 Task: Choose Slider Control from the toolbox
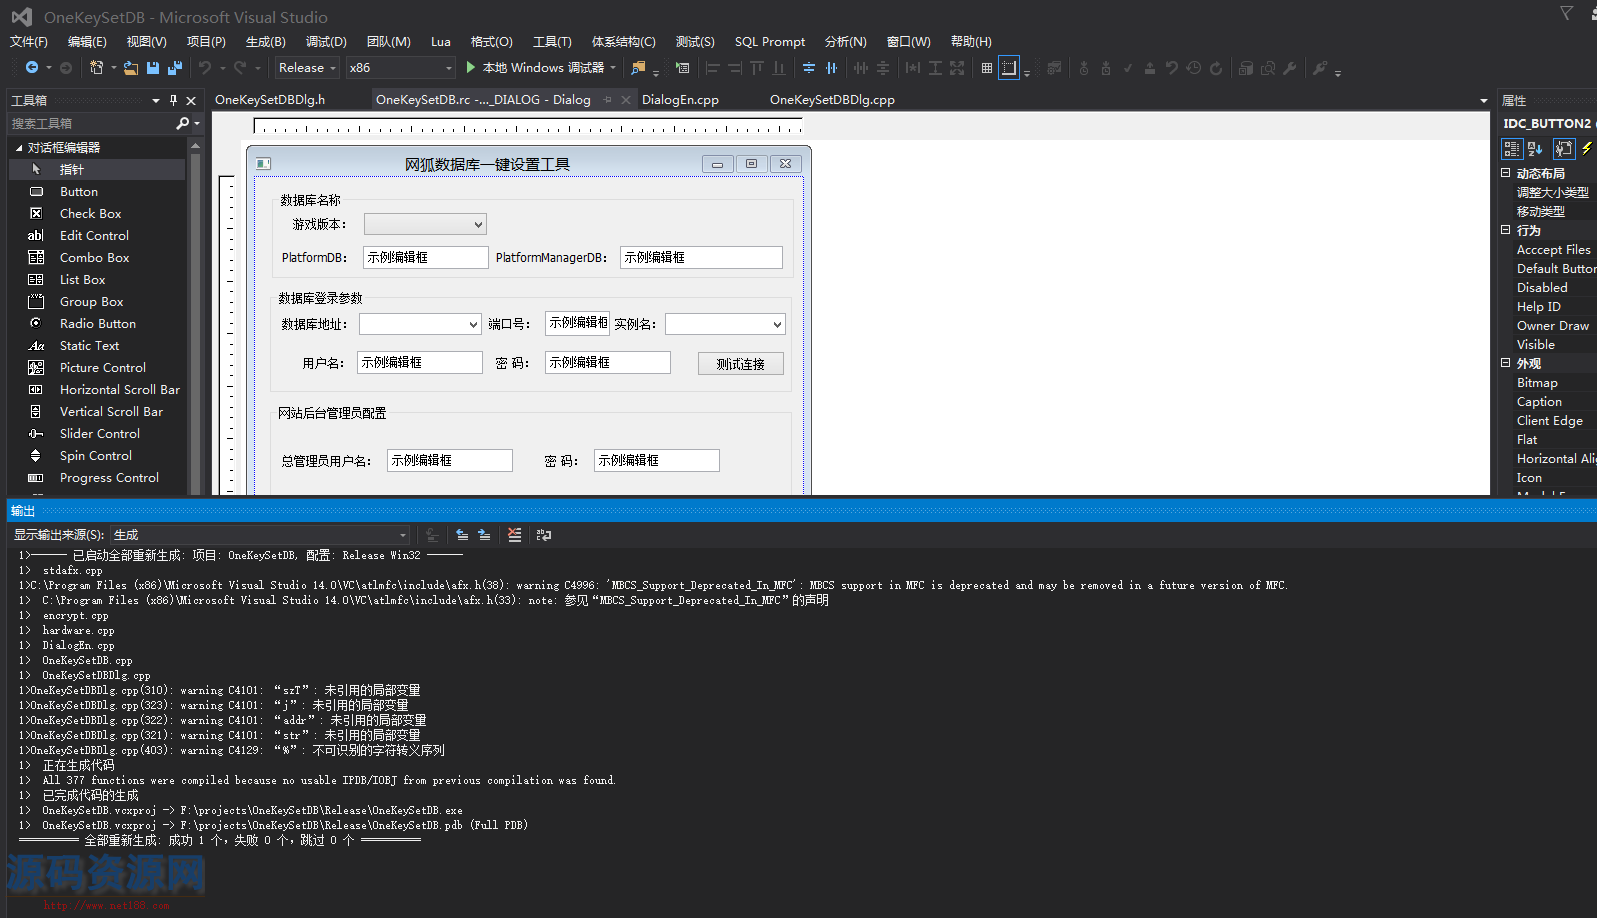pyautogui.click(x=99, y=434)
